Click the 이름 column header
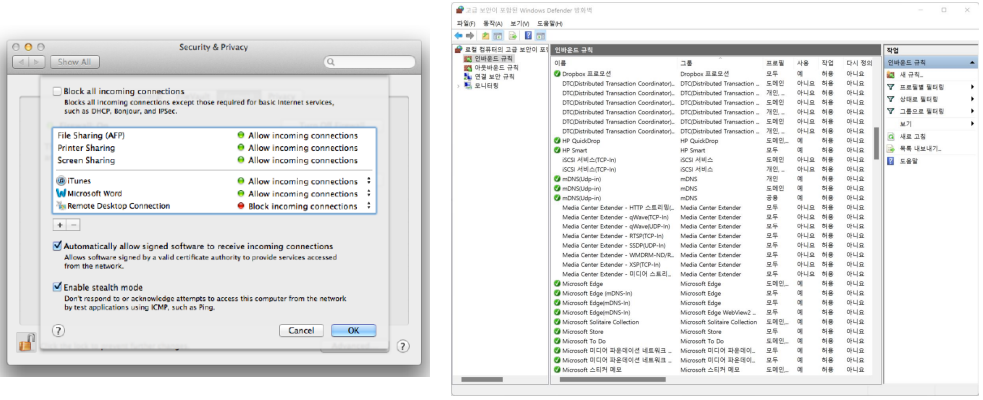983x400 pixels. pyautogui.click(x=560, y=63)
